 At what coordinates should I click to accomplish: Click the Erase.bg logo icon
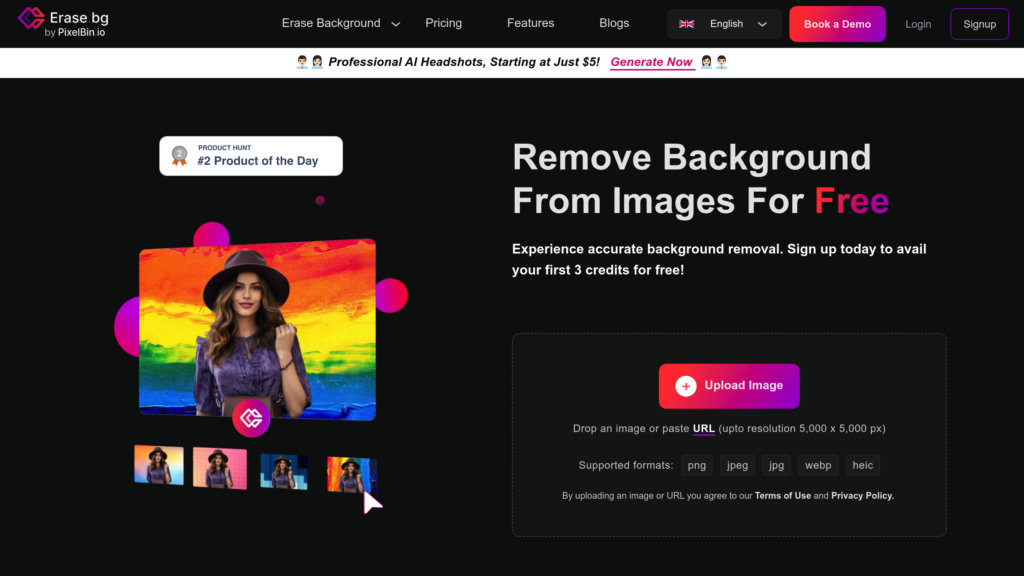(x=31, y=18)
